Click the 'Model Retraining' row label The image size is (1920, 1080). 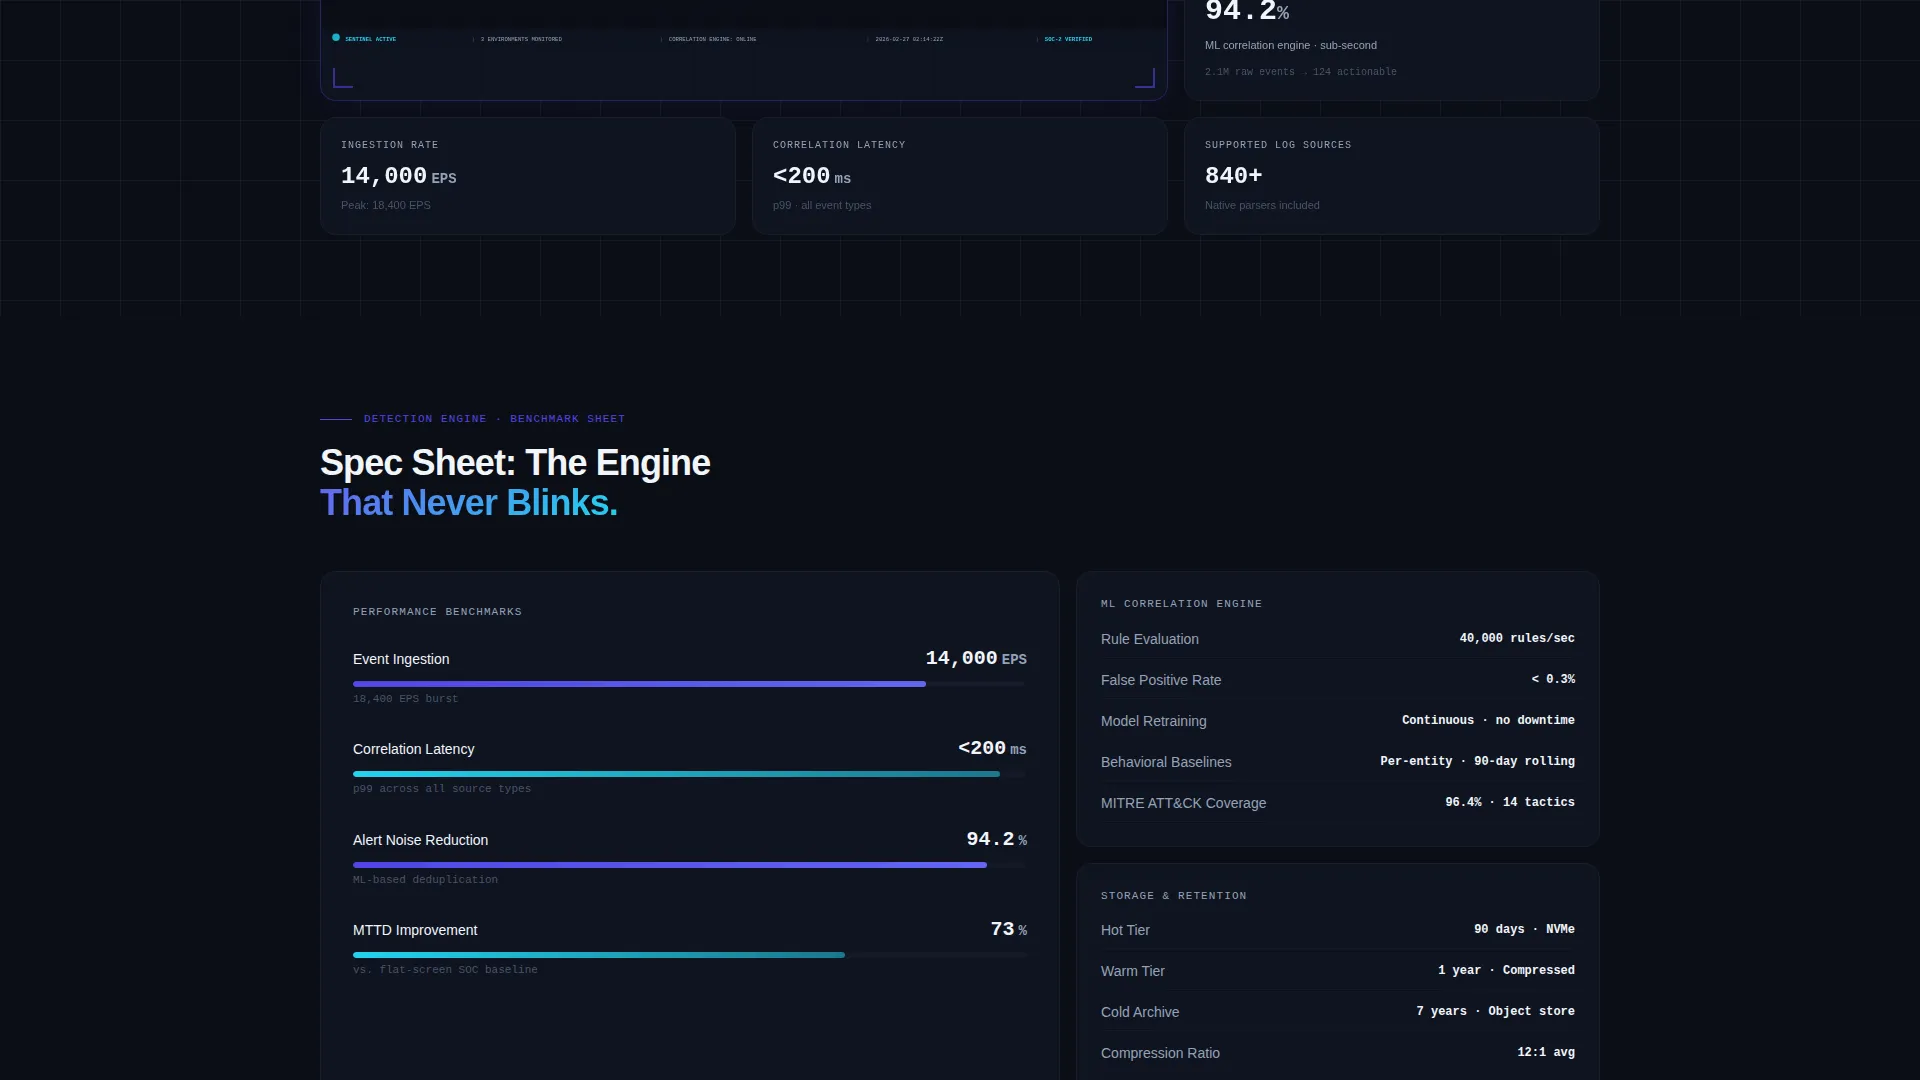(x=1153, y=721)
